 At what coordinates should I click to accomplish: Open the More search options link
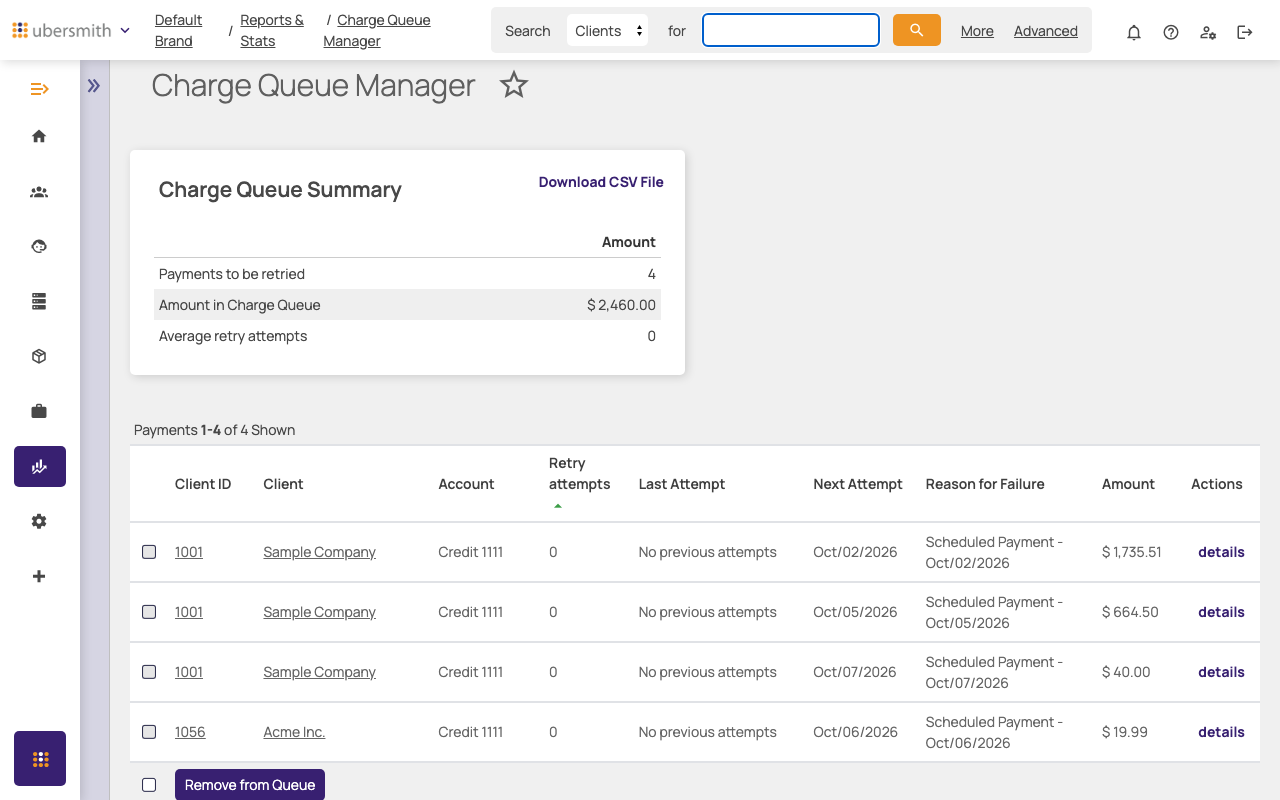click(977, 31)
